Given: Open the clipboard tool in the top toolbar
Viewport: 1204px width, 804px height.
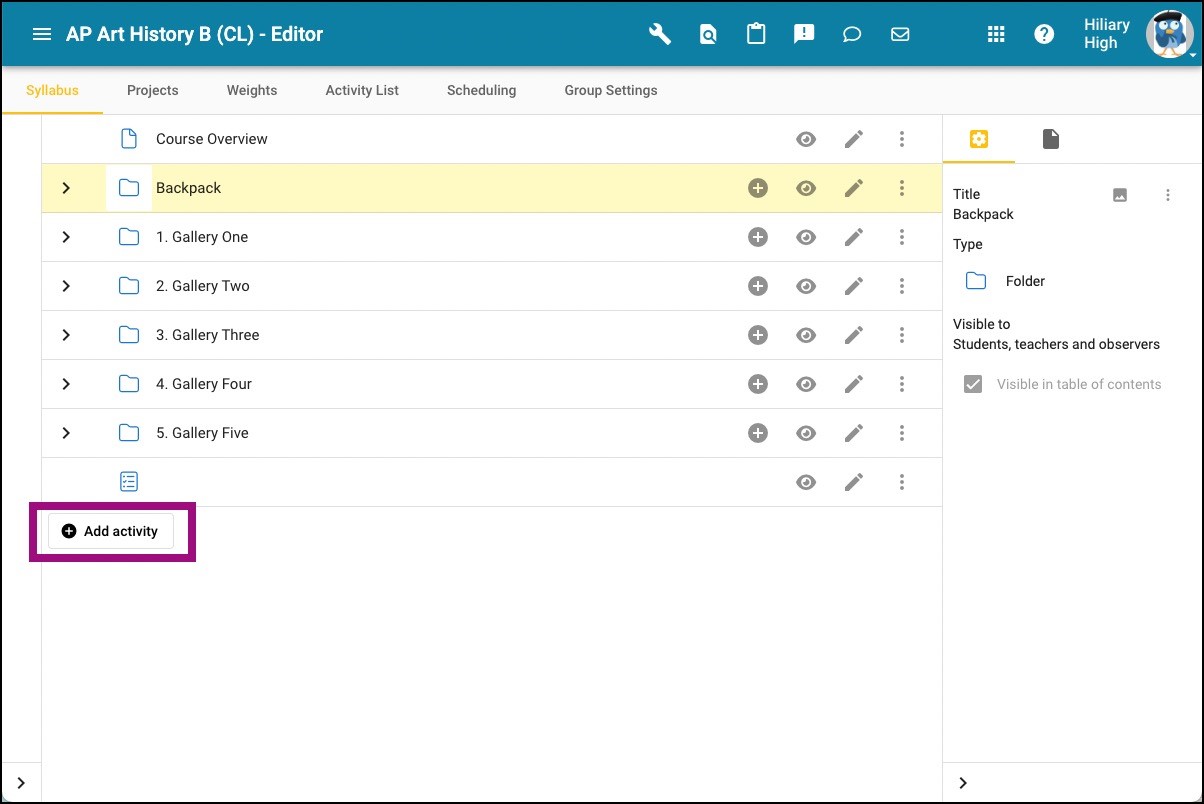Looking at the screenshot, I should (756, 33).
